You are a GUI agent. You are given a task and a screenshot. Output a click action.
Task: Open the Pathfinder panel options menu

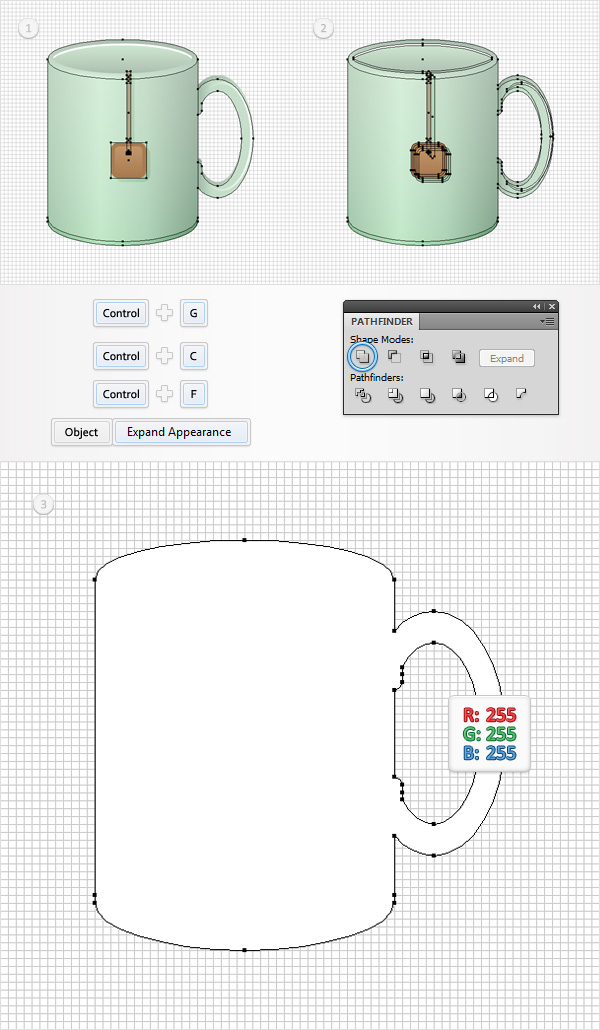[x=547, y=321]
